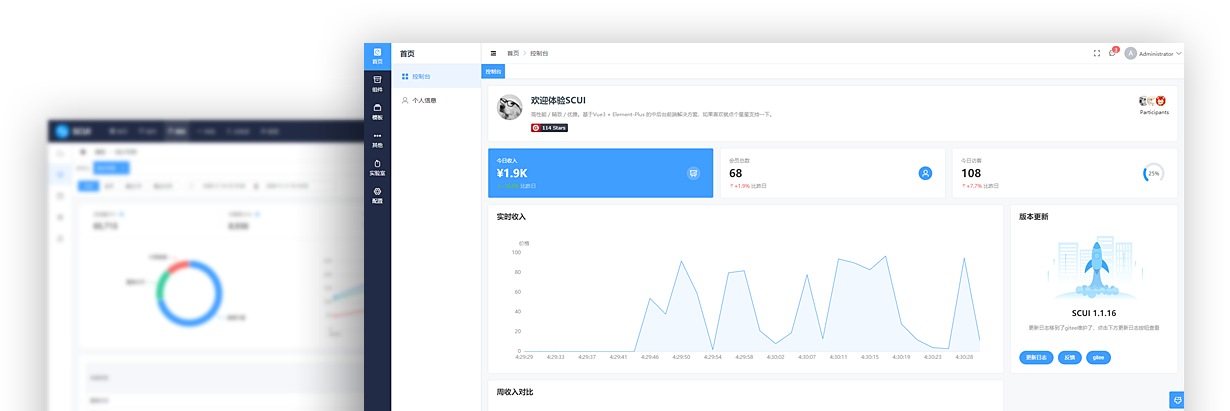This screenshot has width=1230, height=411.
Task: Open the message notifications icon
Action: (x=1112, y=53)
